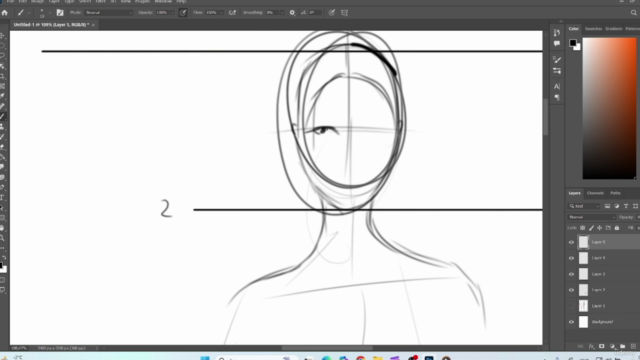640x360 pixels.
Task: Open the layer filter Kind dropdown
Action: coord(584,206)
